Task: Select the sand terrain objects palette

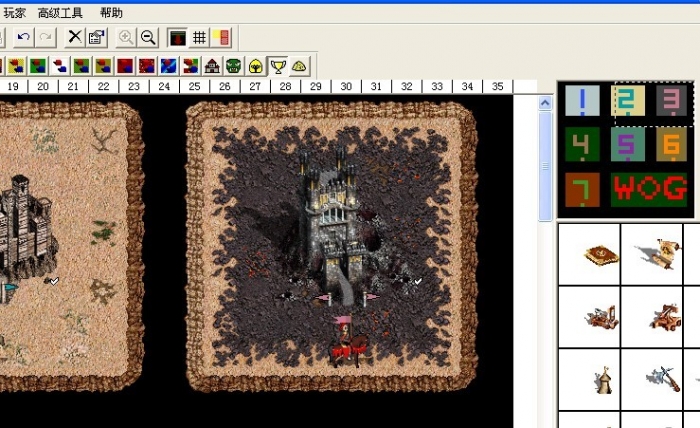Action: 16,66
